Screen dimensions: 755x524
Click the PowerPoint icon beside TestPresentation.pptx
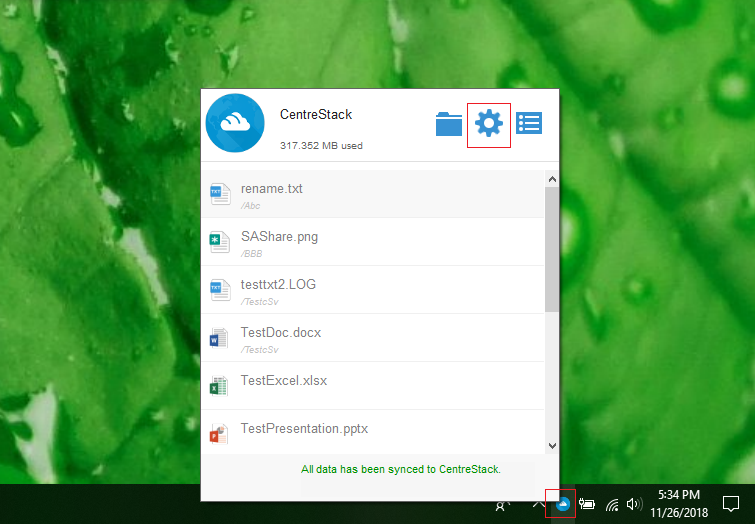219,433
